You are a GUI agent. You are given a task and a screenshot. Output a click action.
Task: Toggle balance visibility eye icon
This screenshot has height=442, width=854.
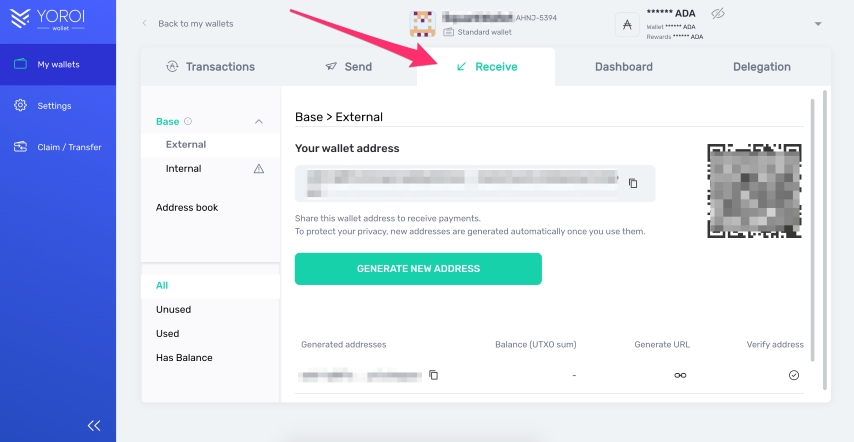(x=717, y=13)
